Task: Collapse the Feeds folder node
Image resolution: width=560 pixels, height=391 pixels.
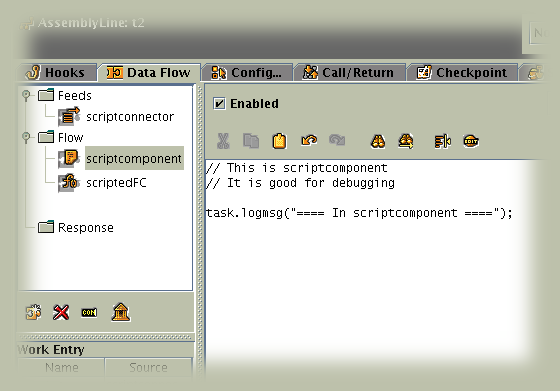Action: tap(26, 95)
